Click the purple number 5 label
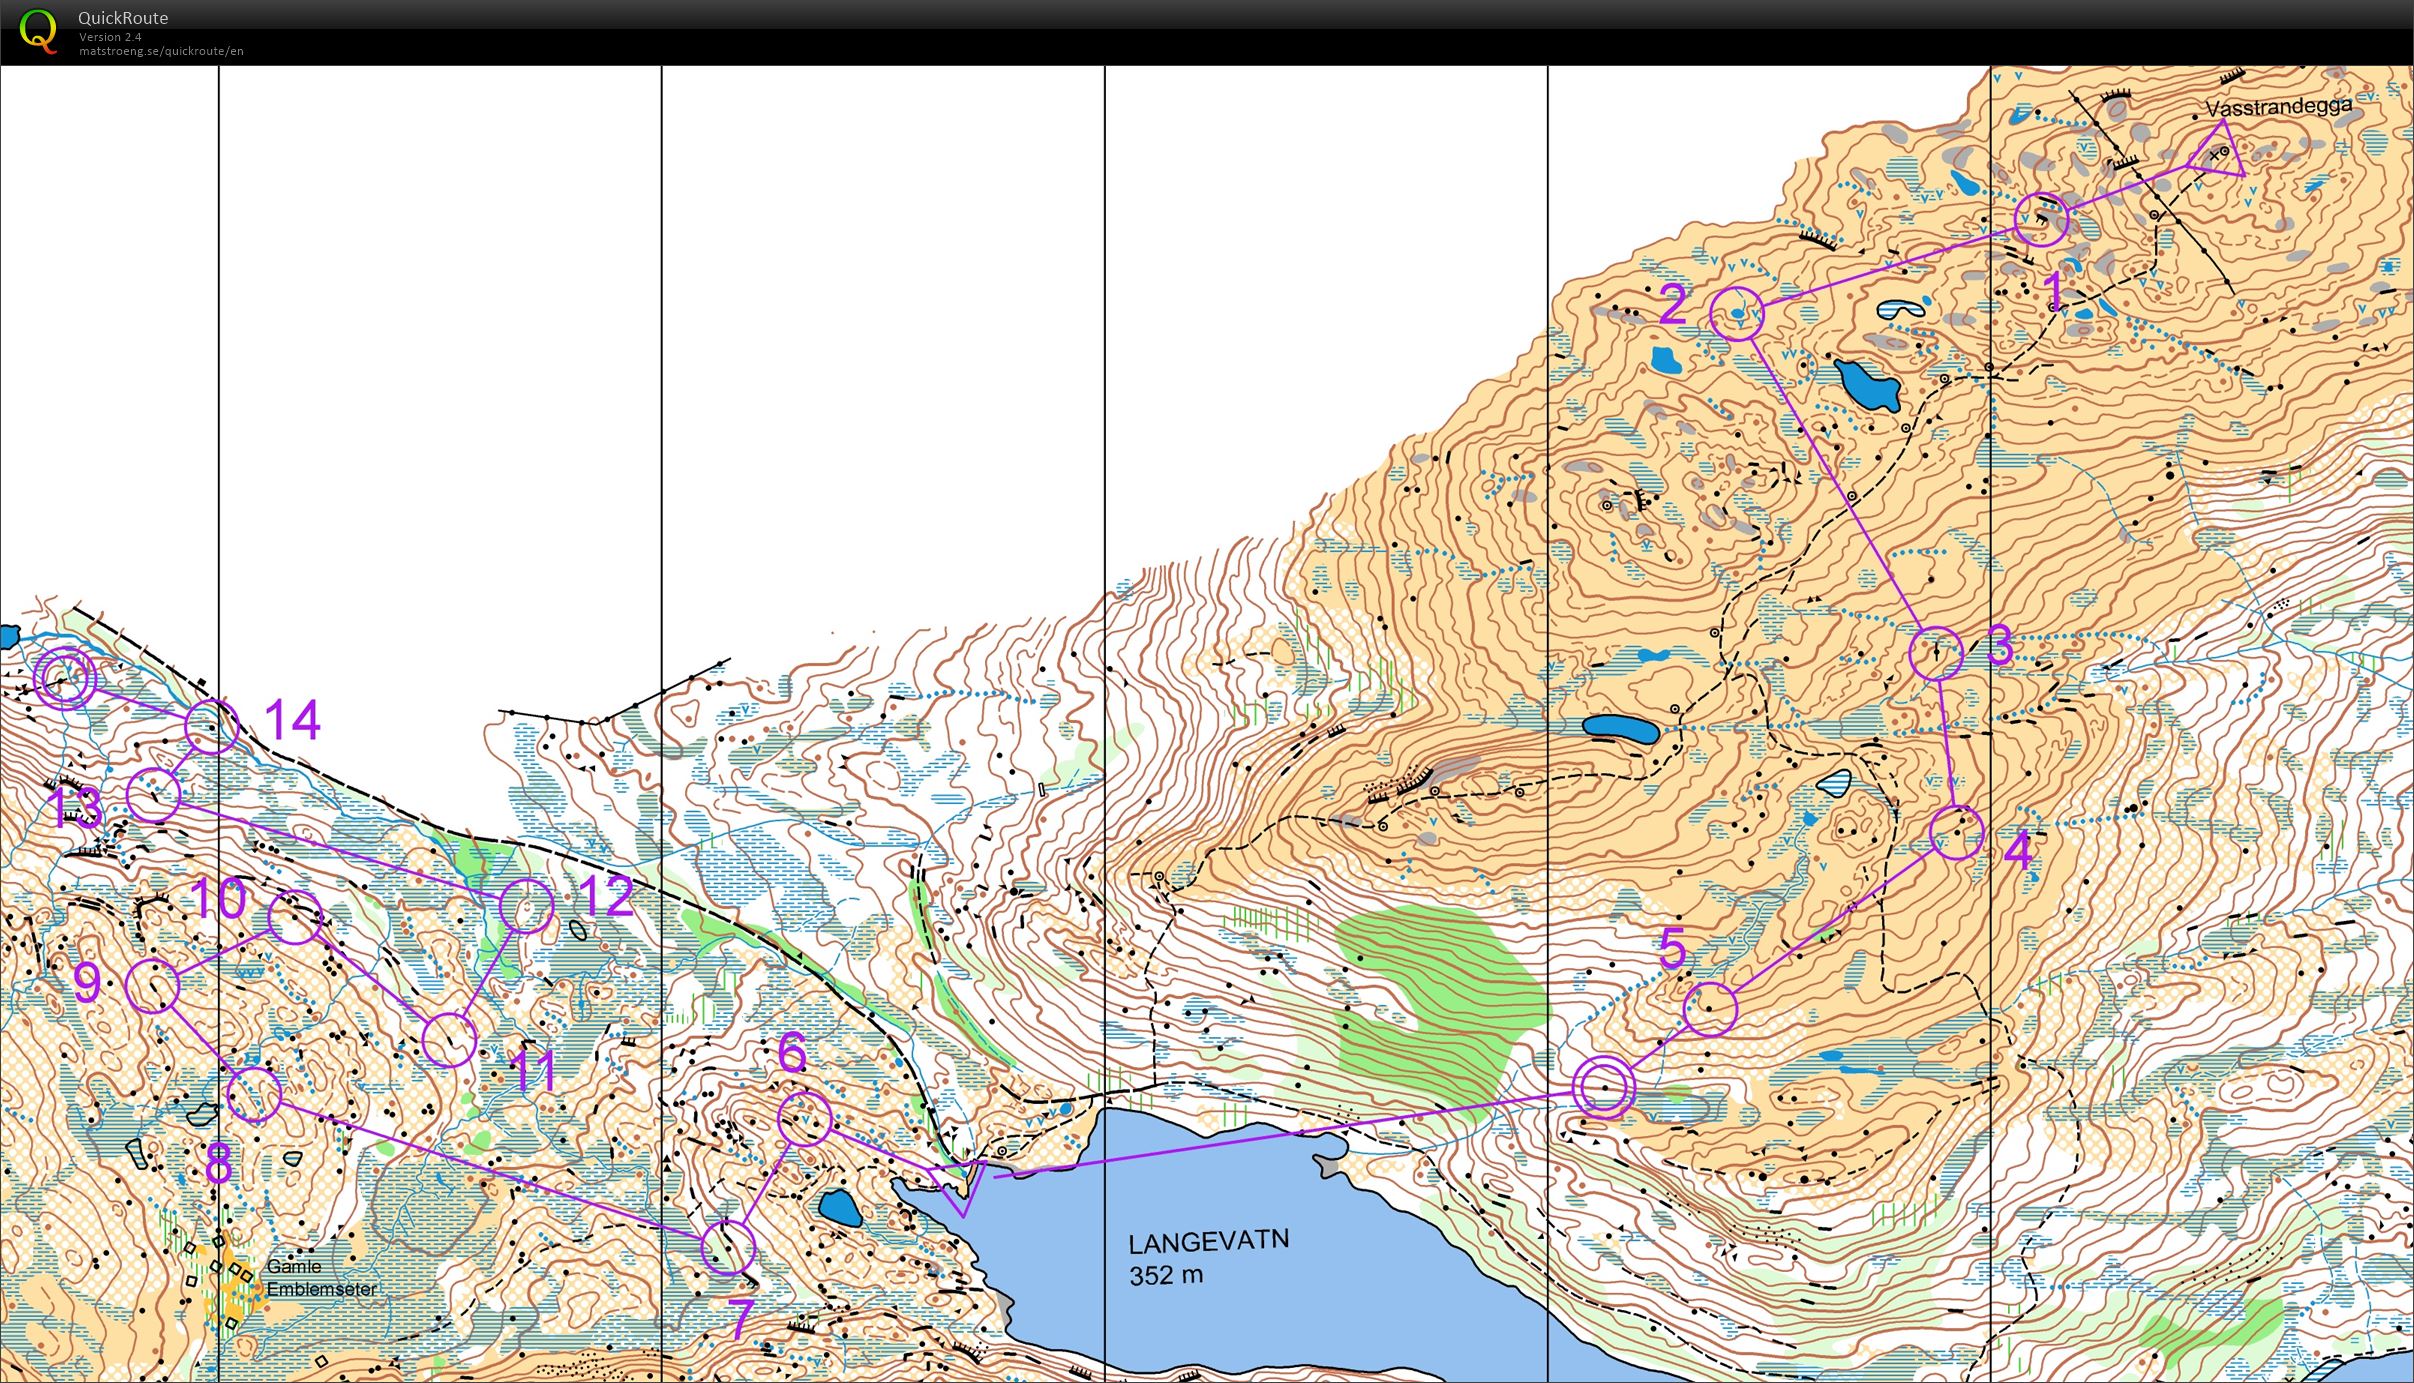Viewport: 2414px width, 1383px height. click(1673, 948)
